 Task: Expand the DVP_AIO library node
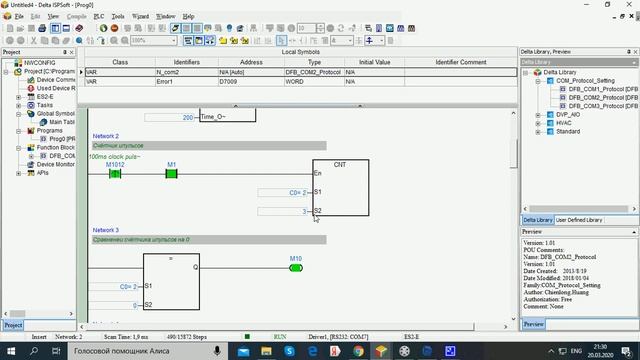[x=538, y=115]
